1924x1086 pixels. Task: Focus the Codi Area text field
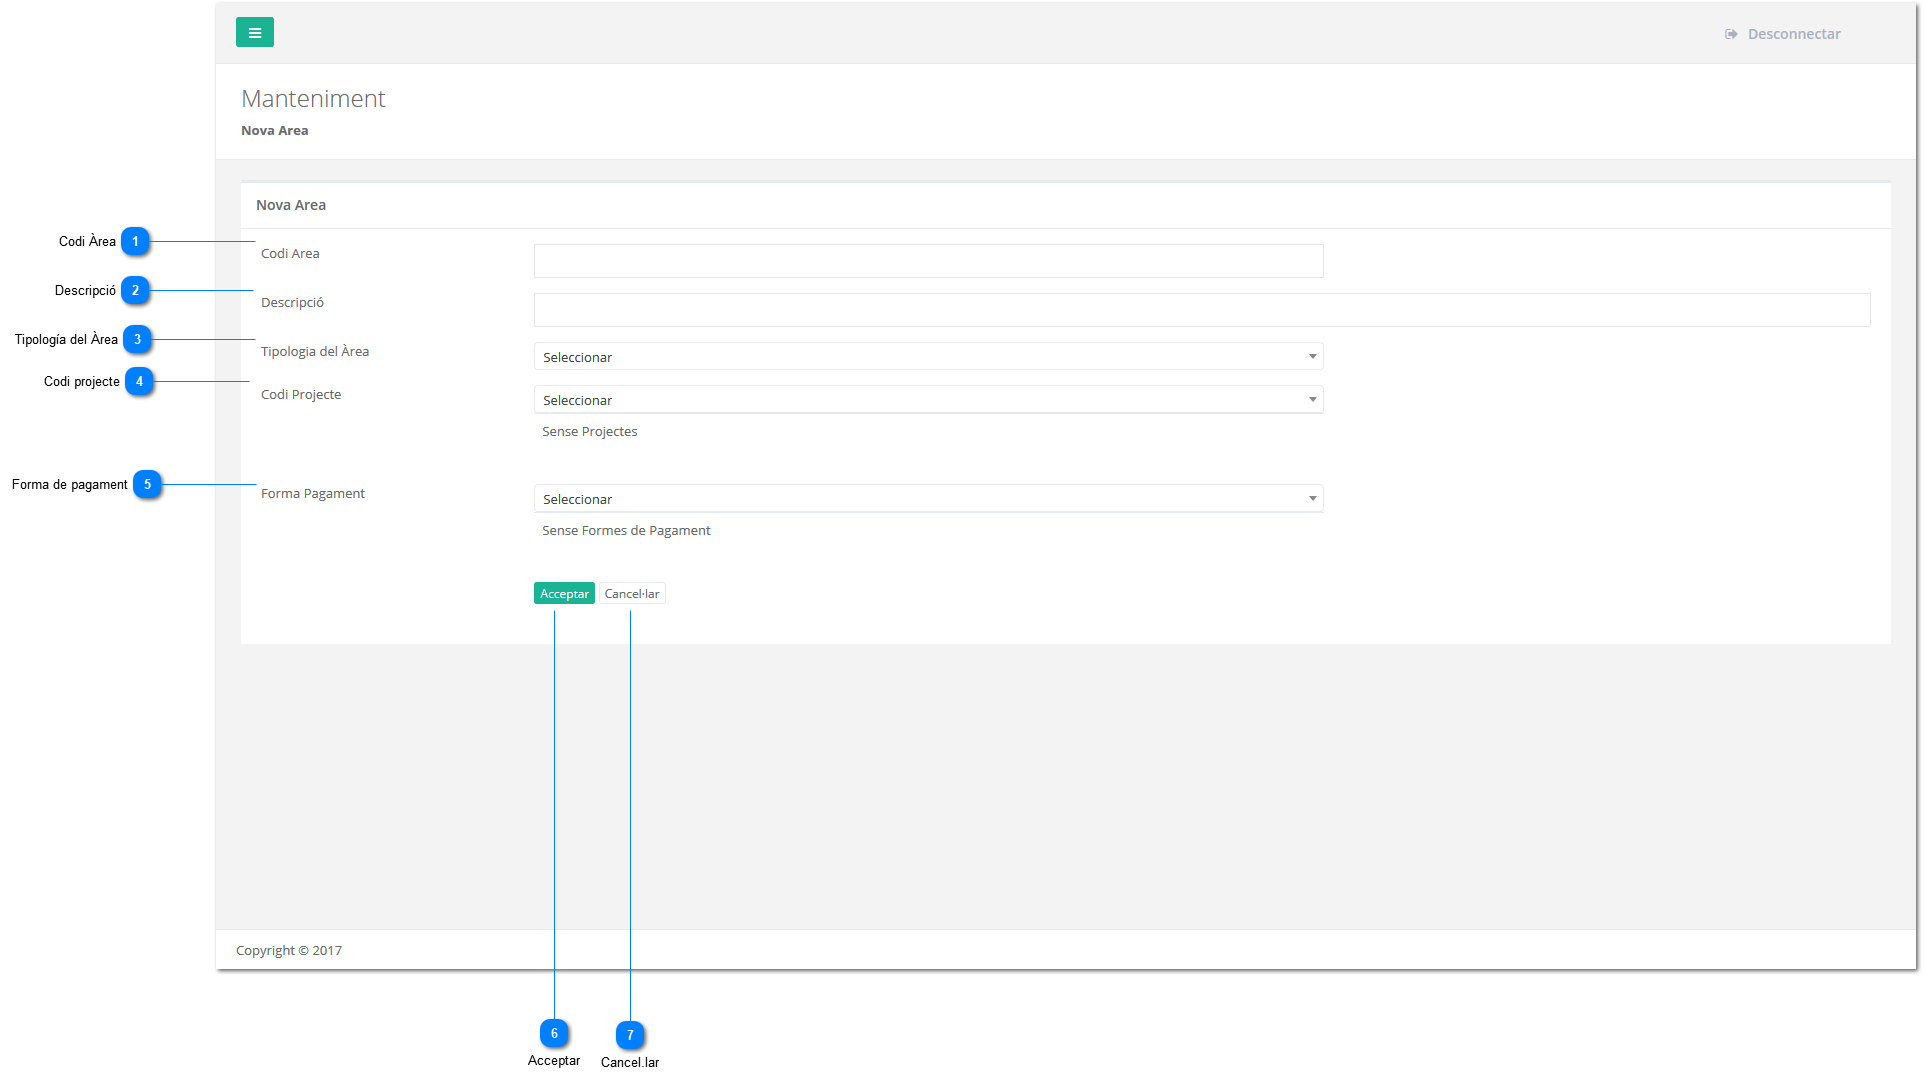coord(928,261)
